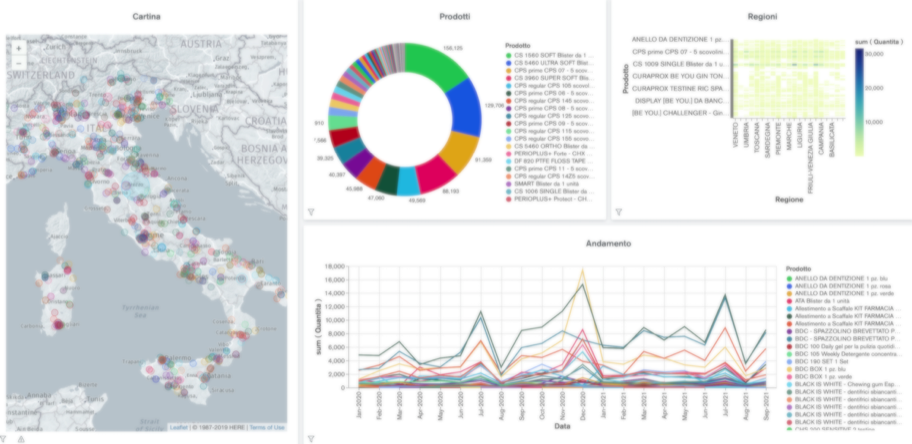The height and width of the screenshot is (444, 912).
Task: Select the CPS regular CPS 105 legend entry
Action: click(550, 85)
